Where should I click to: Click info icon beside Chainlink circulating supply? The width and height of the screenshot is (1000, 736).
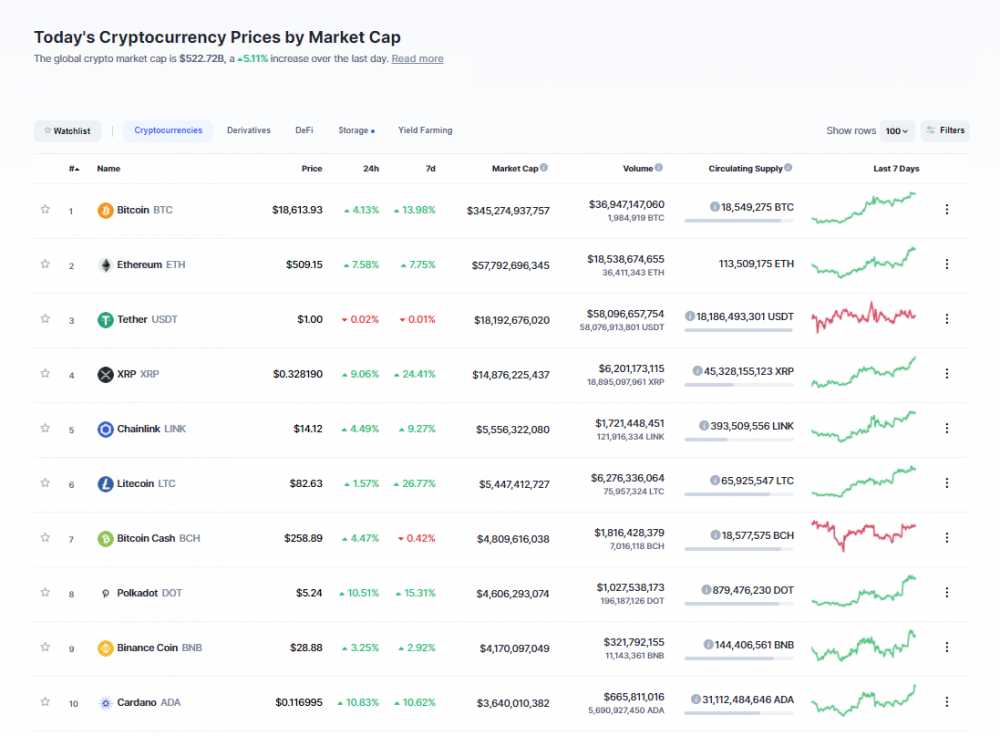click(704, 425)
